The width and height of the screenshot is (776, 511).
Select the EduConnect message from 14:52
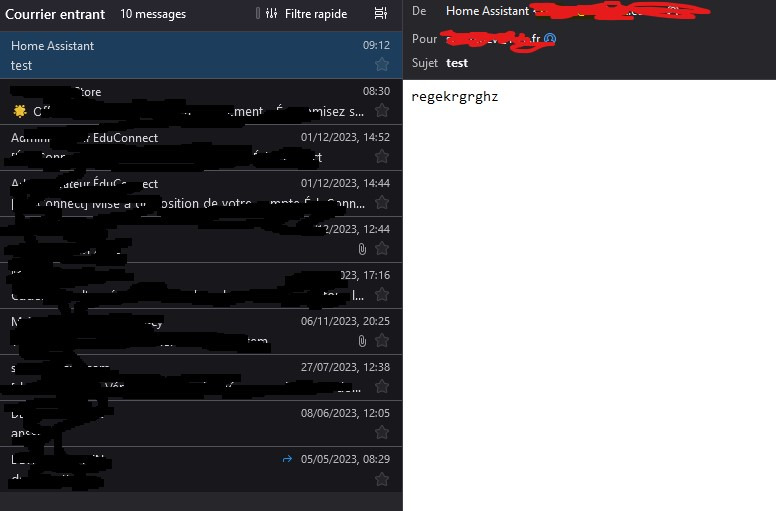point(201,147)
